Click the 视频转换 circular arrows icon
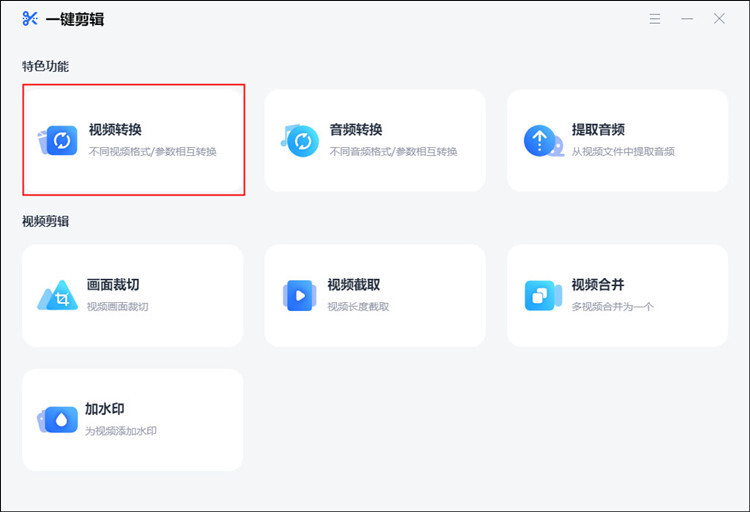Image resolution: width=750 pixels, height=512 pixels. 60,141
